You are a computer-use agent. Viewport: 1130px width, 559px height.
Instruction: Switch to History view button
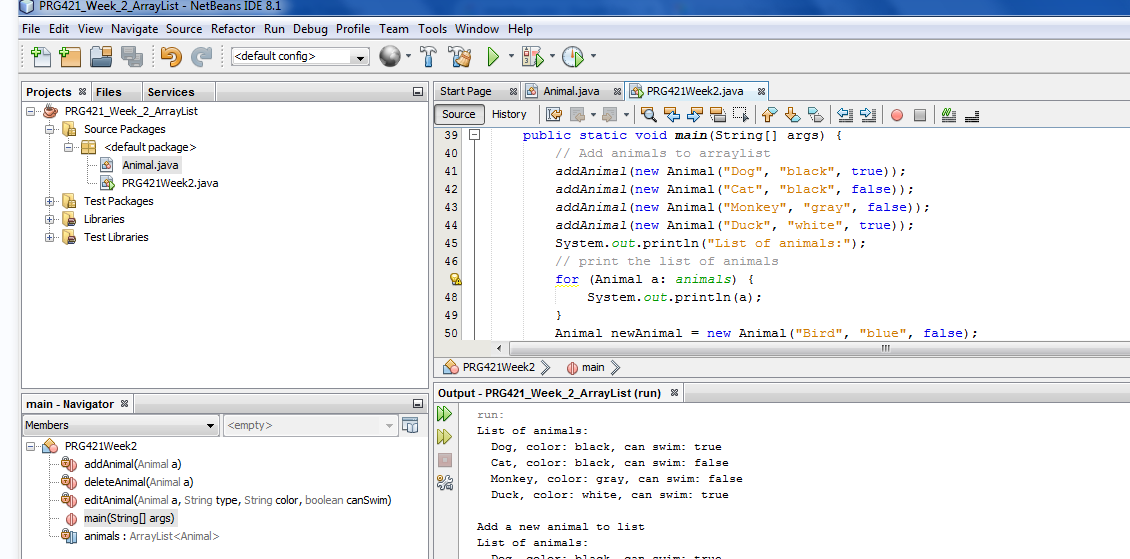click(x=509, y=115)
